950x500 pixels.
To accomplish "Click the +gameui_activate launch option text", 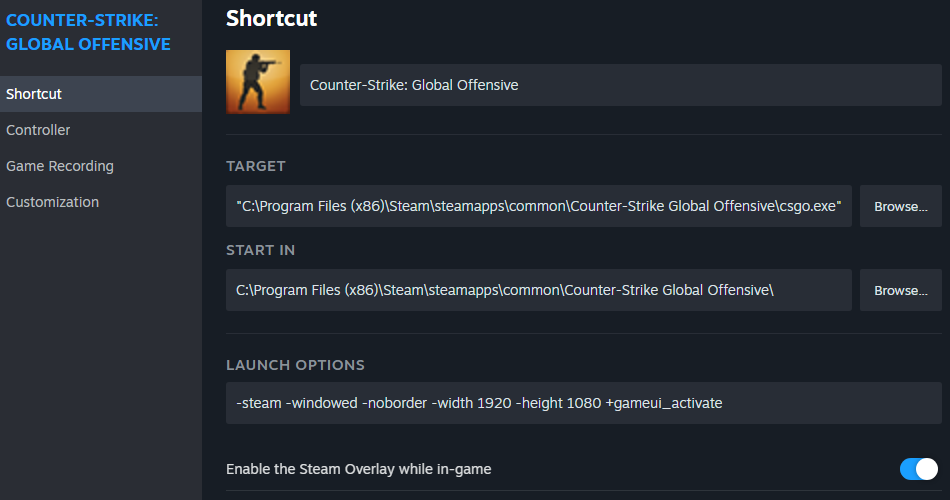I will coord(664,403).
